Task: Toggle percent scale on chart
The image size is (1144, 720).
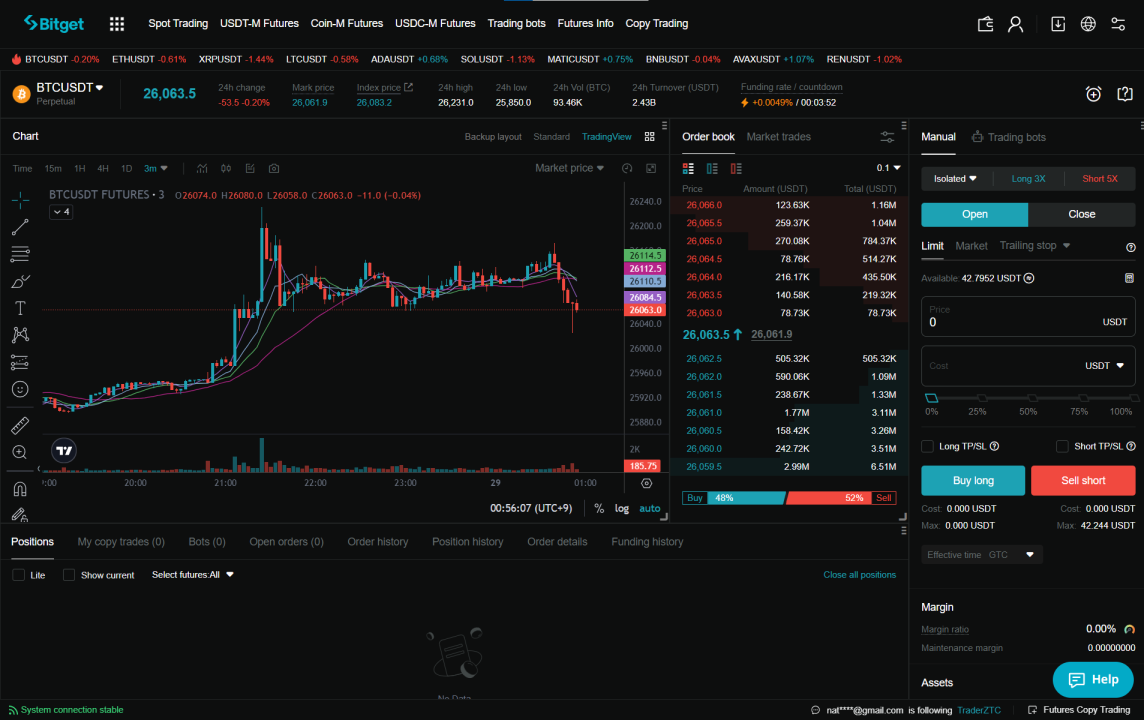Action: (599, 508)
